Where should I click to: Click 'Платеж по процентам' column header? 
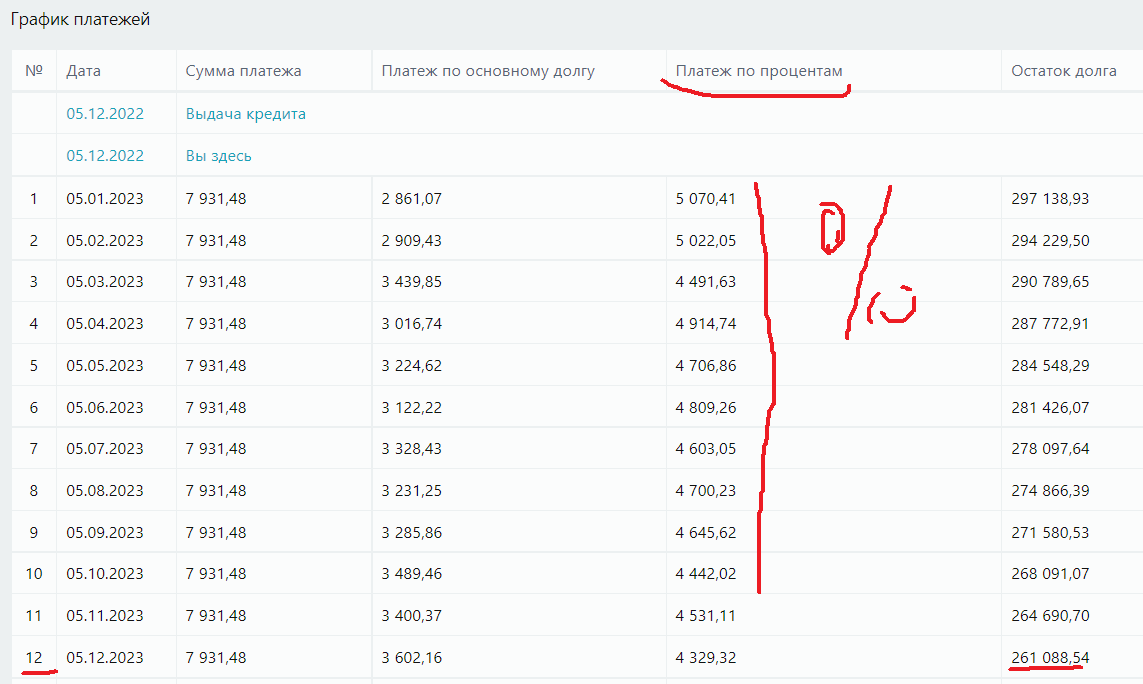(x=759, y=71)
